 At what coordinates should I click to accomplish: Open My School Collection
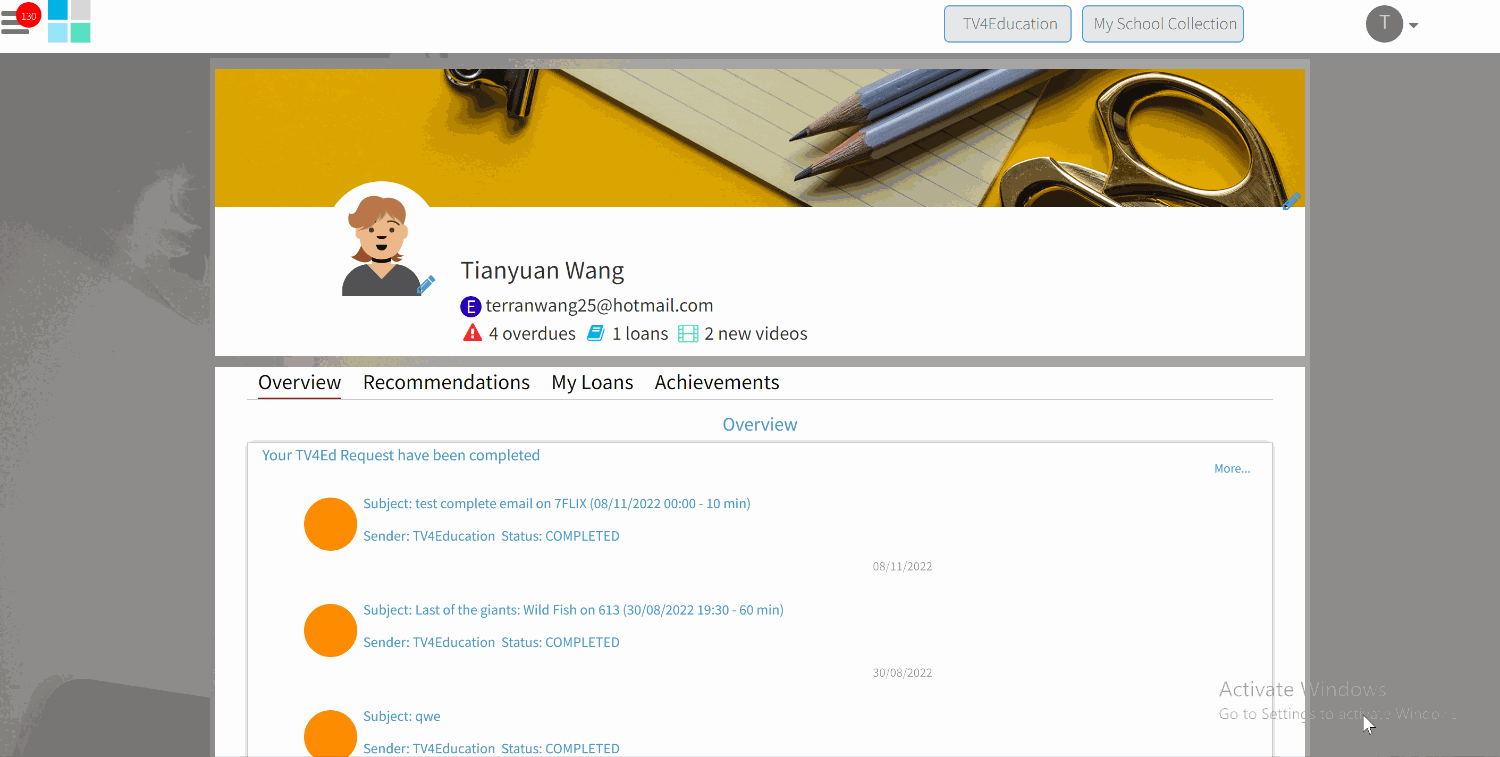1163,24
